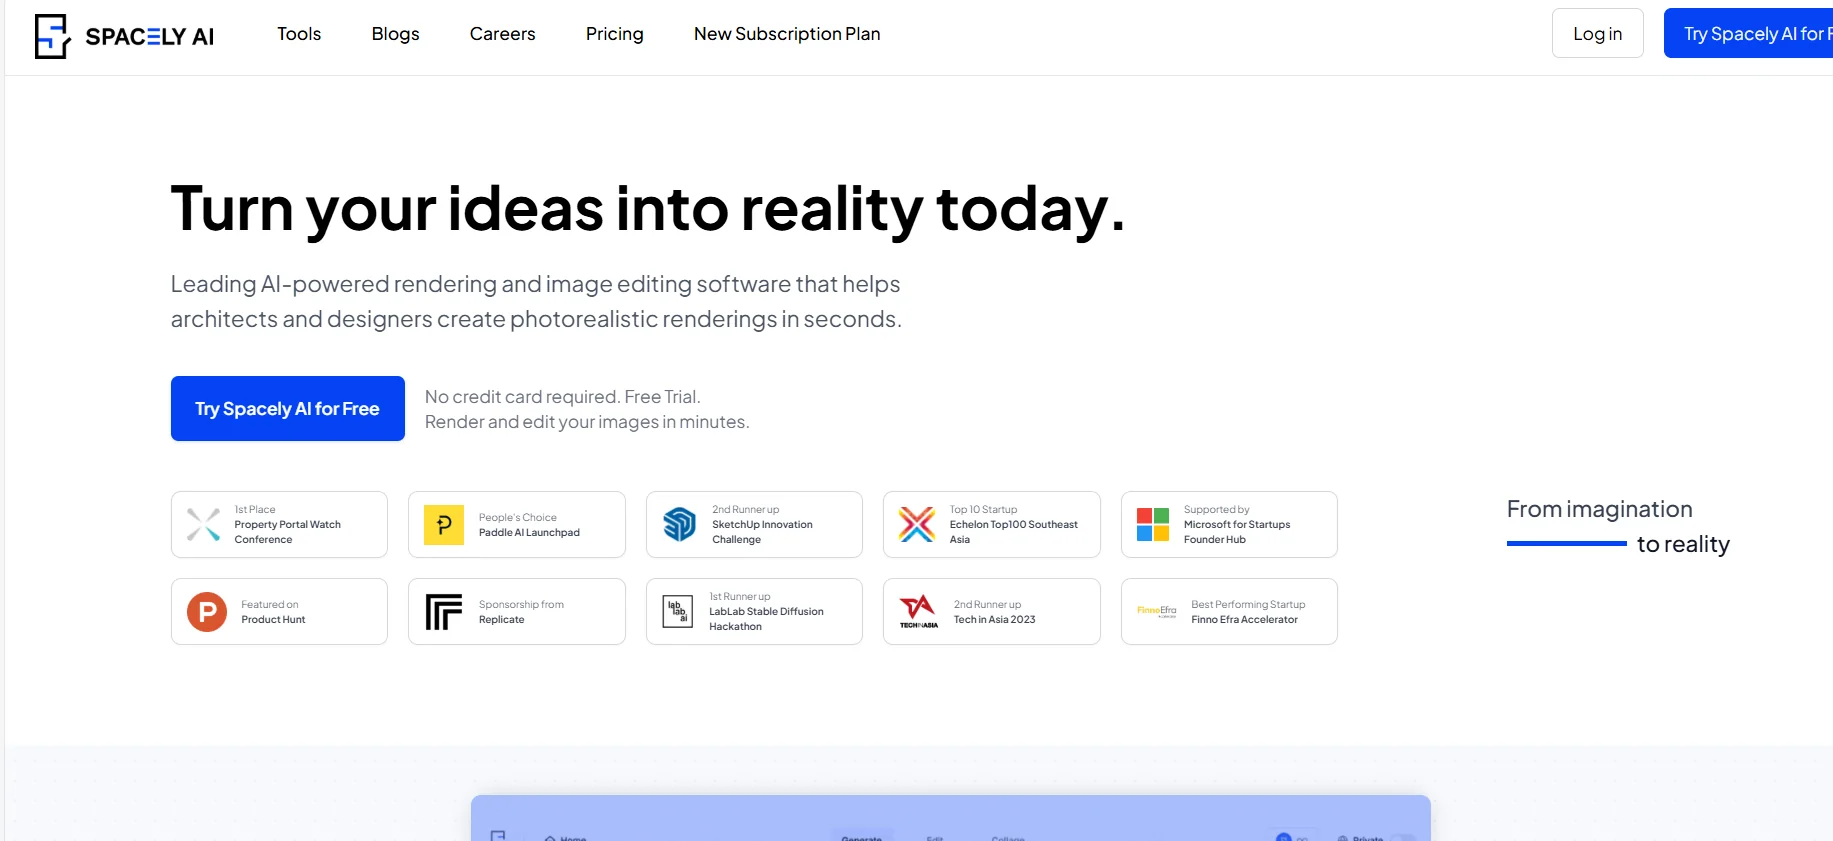The width and height of the screenshot is (1833, 841).
Task: Click the LabLab AI hackathon icon
Action: [678, 611]
